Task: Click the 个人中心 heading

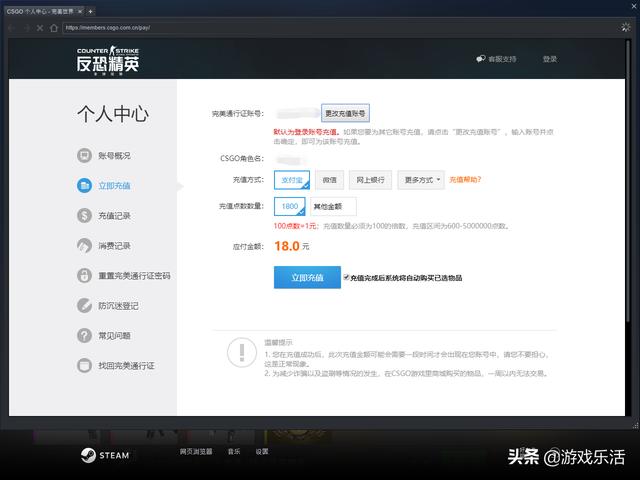Action: [x=113, y=114]
